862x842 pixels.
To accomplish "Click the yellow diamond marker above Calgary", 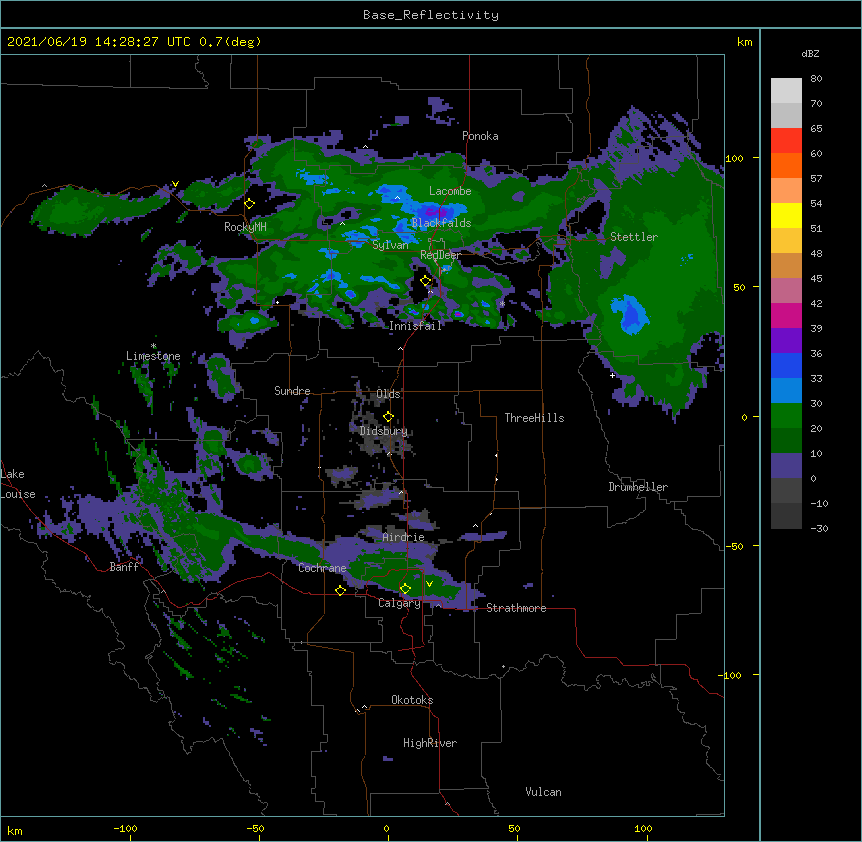I will click(x=405, y=589).
